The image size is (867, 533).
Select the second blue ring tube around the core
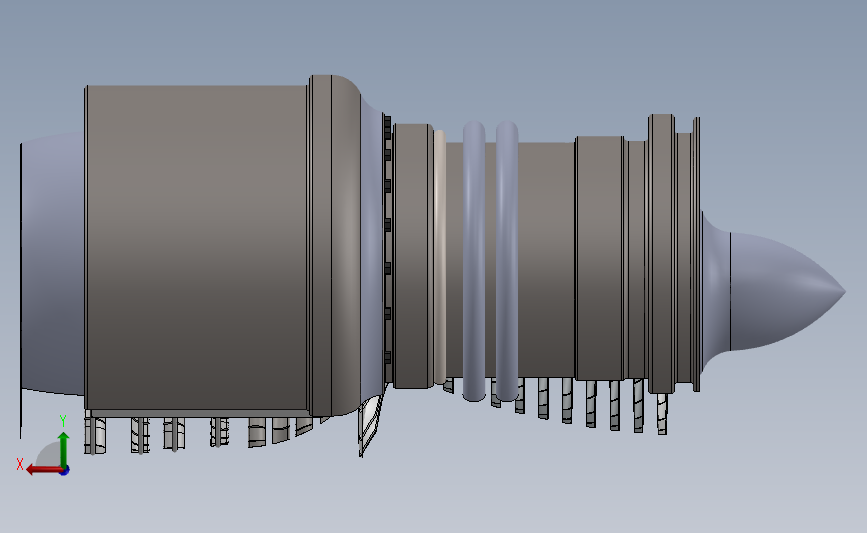(507, 261)
